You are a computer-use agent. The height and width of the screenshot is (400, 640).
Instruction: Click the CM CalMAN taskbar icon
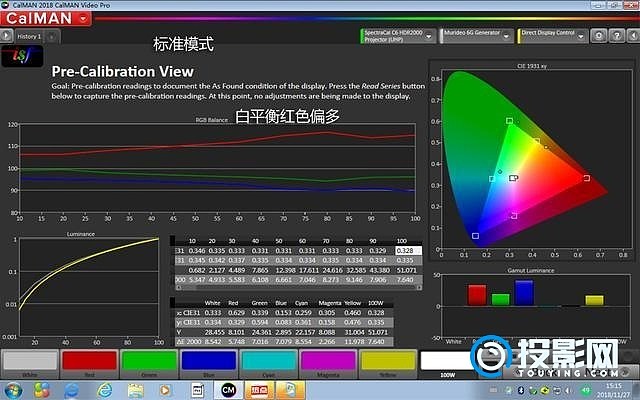click(x=229, y=389)
